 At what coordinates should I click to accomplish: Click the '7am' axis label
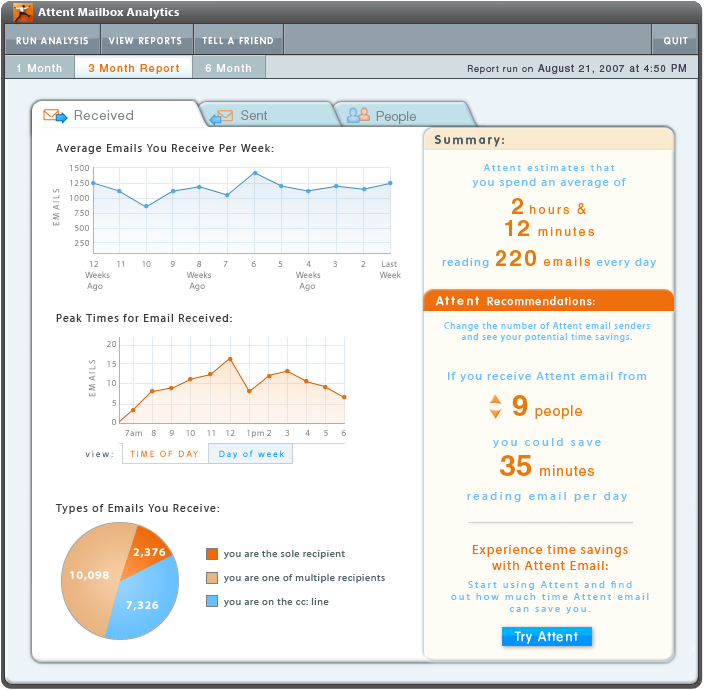[133, 433]
